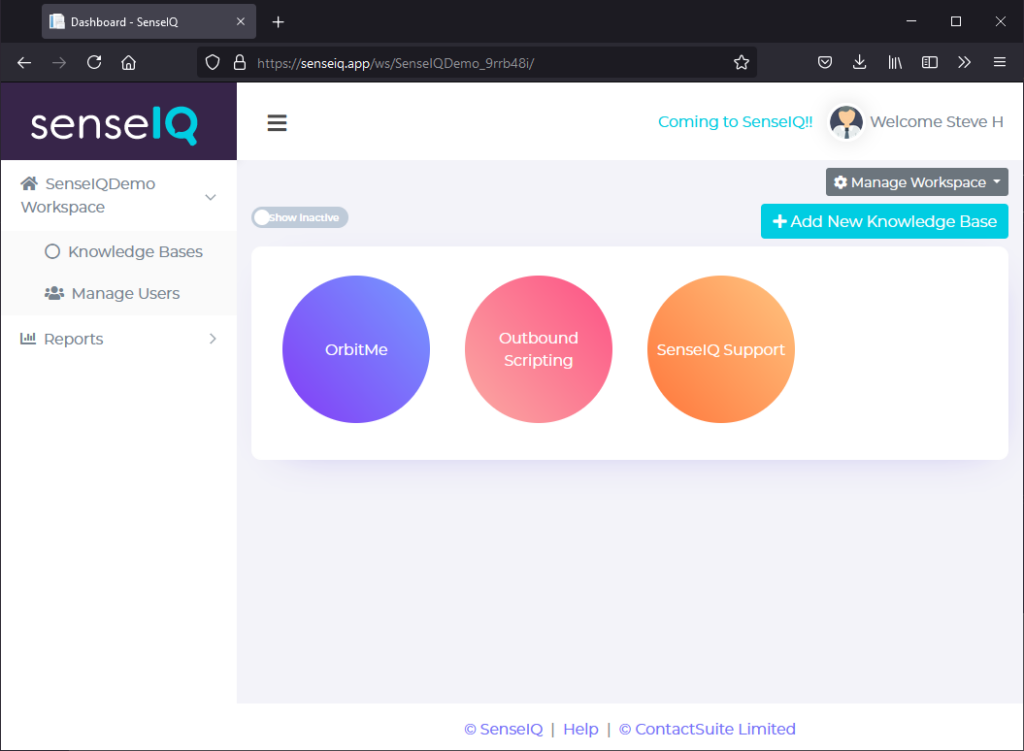Open the hamburger navigation menu
The height and width of the screenshot is (751, 1024).
[x=277, y=122]
